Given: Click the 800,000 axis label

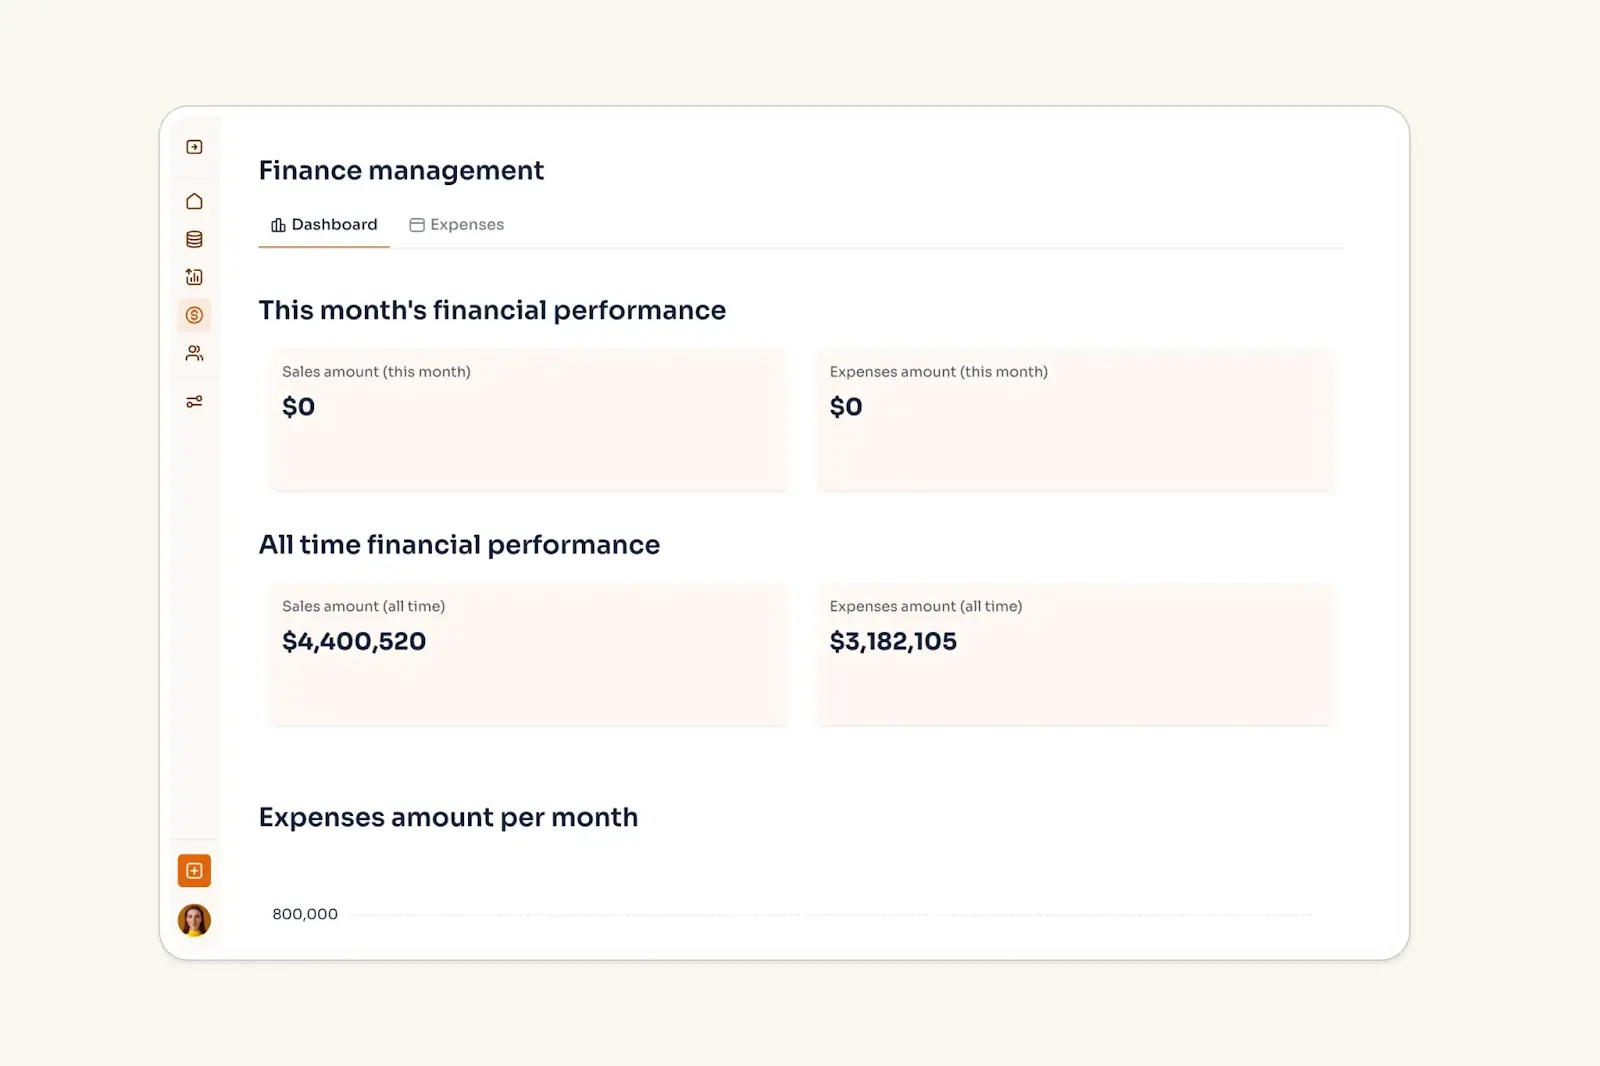Looking at the screenshot, I should click(x=305, y=913).
